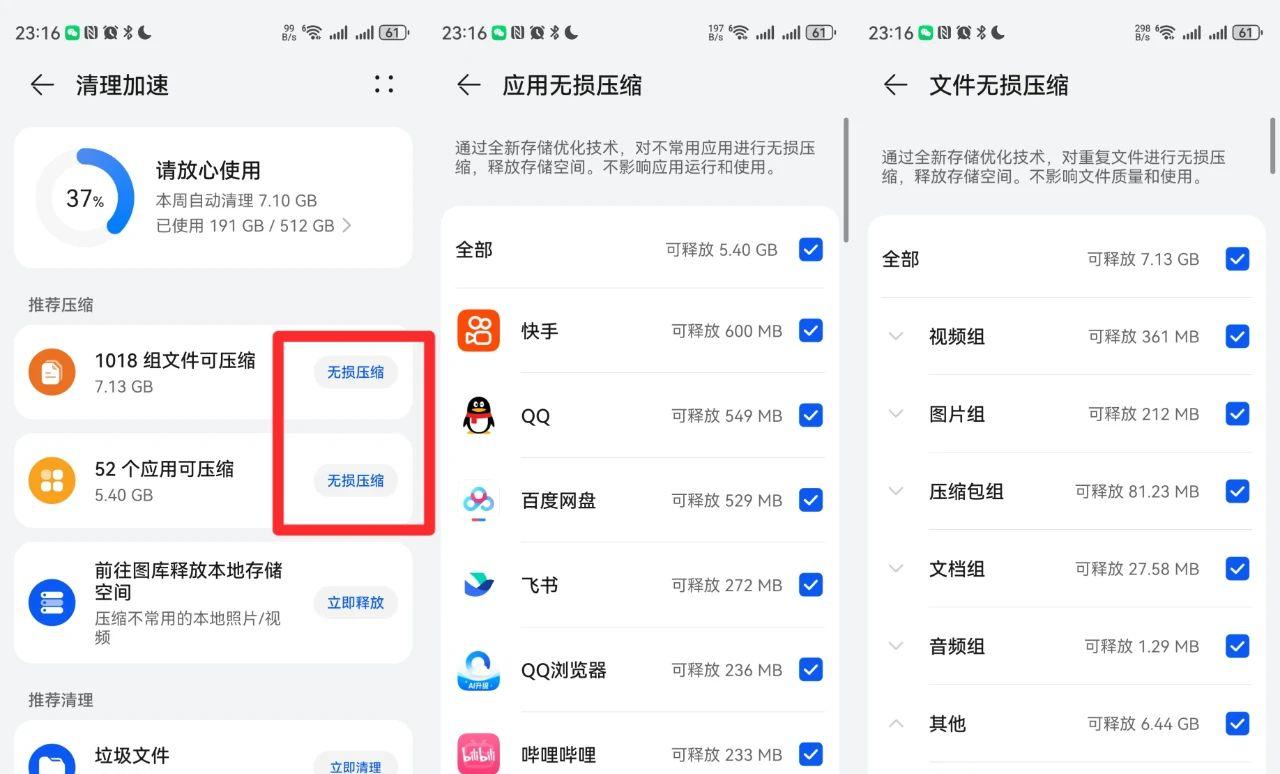Screen dimensions: 1280x774
Task: Tap 无损压缩 for 1018 组文件
Action: 356,372
